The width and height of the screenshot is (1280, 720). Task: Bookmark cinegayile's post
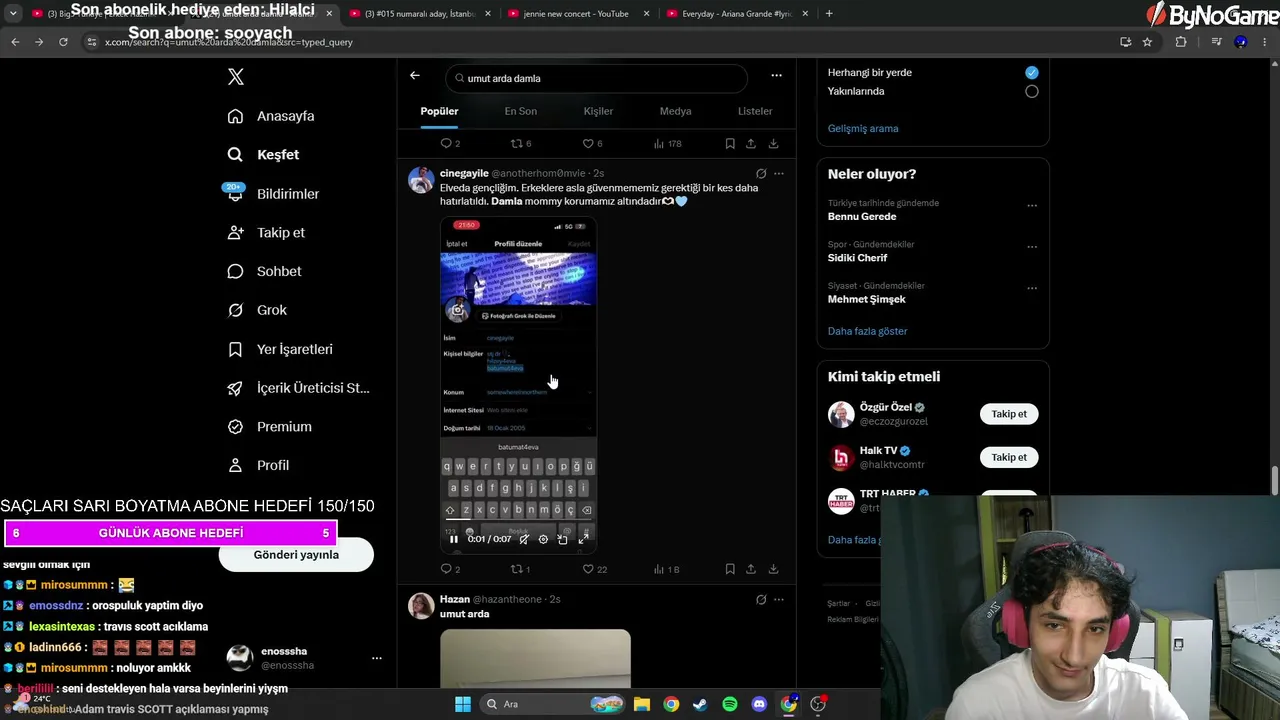(730, 569)
